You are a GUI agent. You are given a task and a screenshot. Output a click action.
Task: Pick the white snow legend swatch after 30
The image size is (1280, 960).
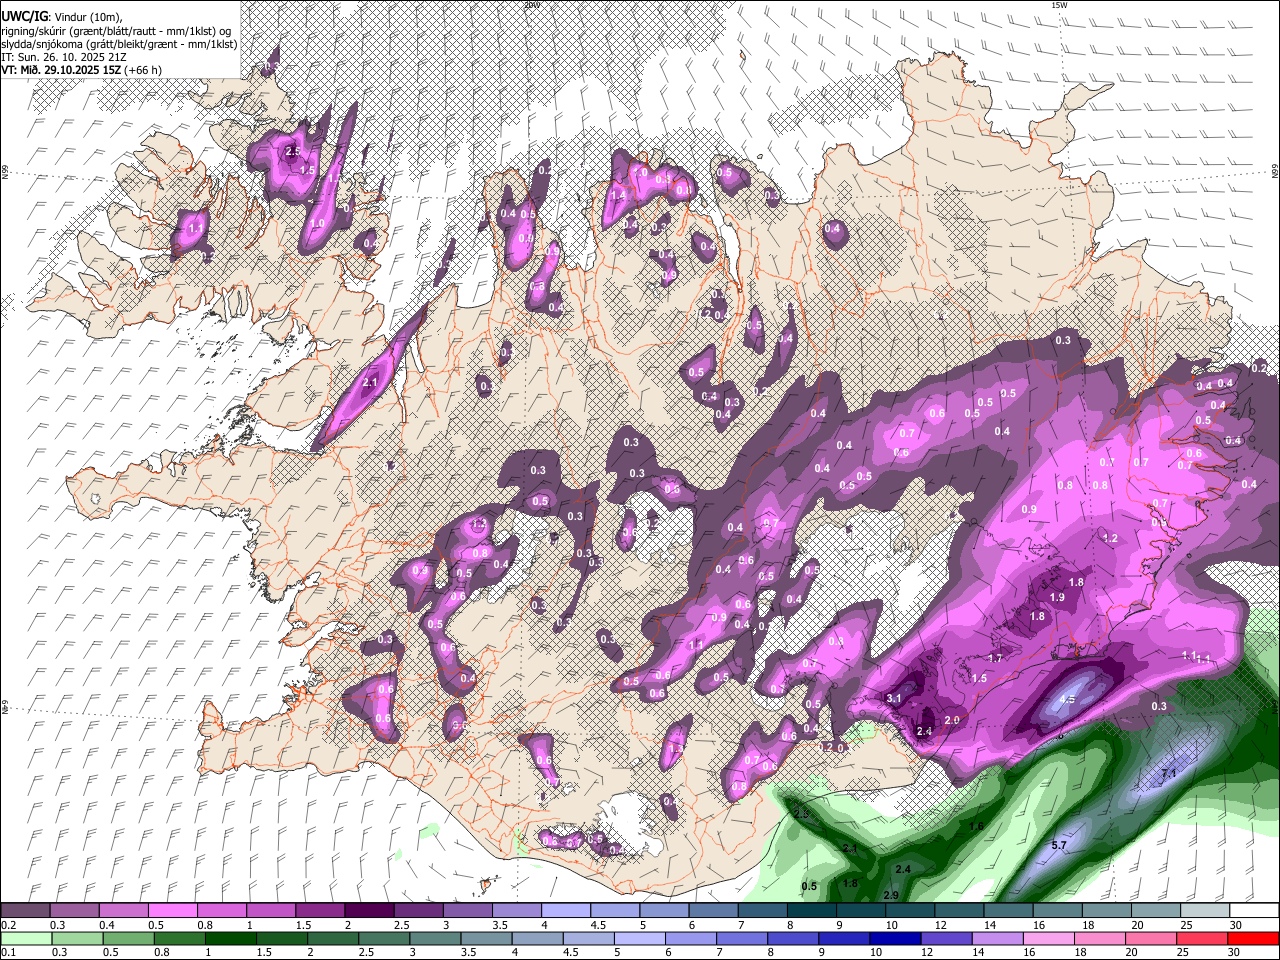point(1254,911)
